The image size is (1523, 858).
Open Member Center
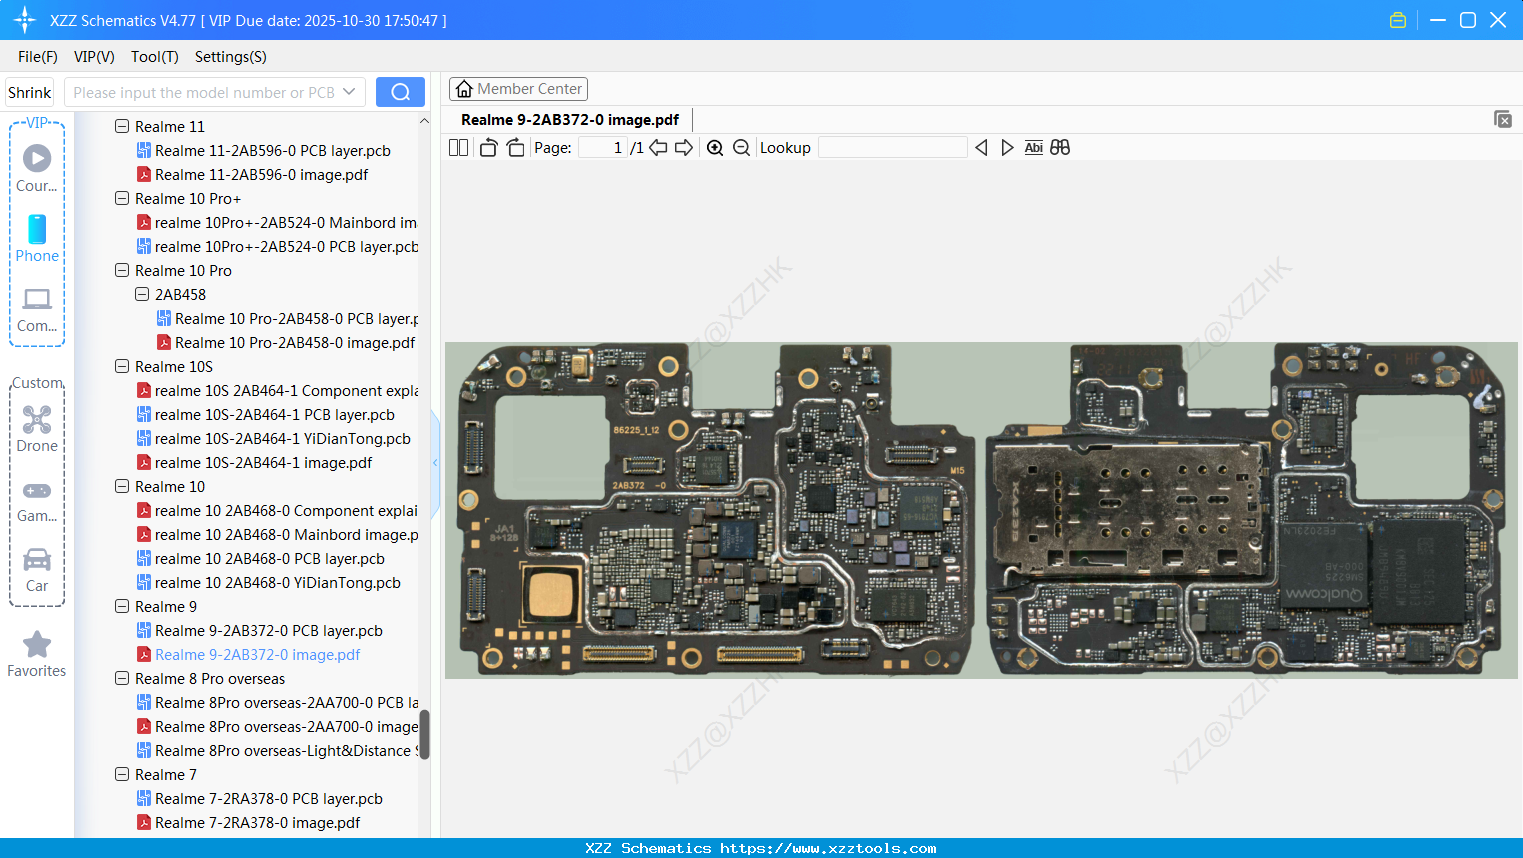click(x=518, y=89)
